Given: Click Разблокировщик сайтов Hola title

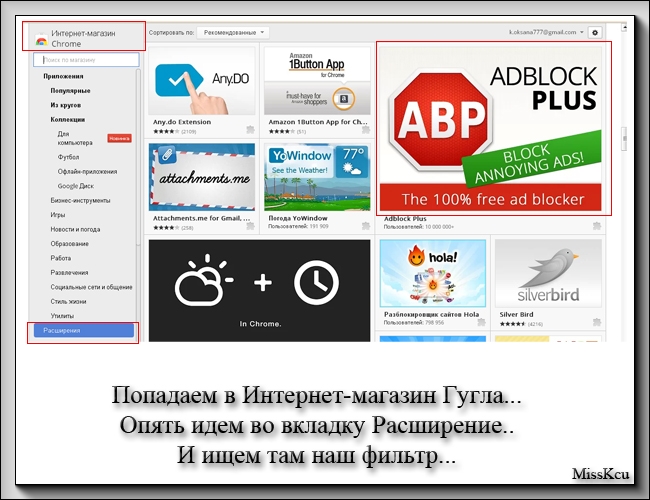Looking at the screenshot, I should 431,314.
